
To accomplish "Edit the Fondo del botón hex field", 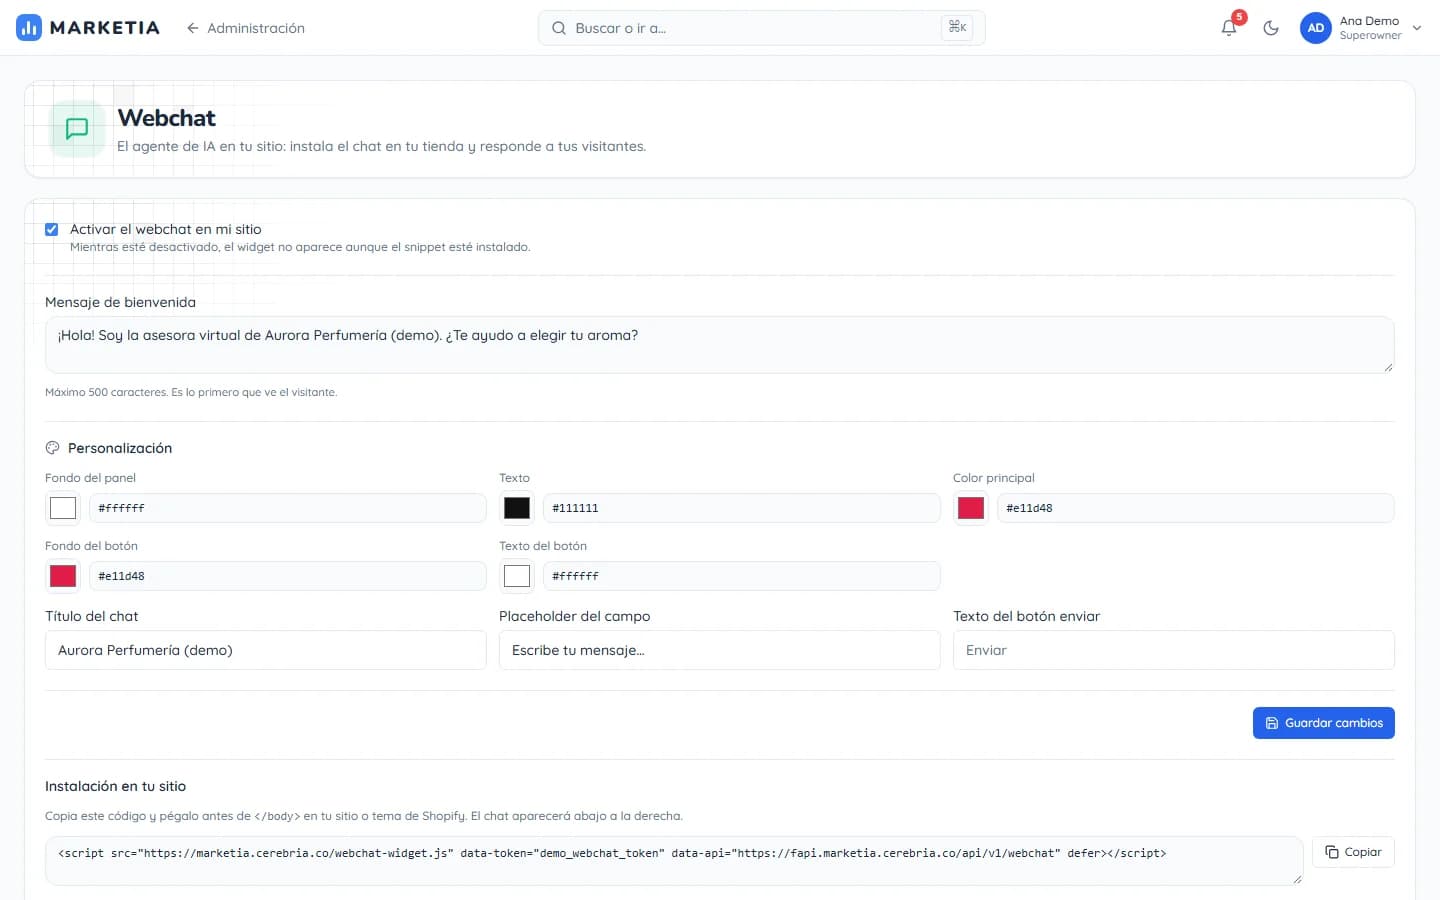I will pyautogui.click(x=287, y=576).
